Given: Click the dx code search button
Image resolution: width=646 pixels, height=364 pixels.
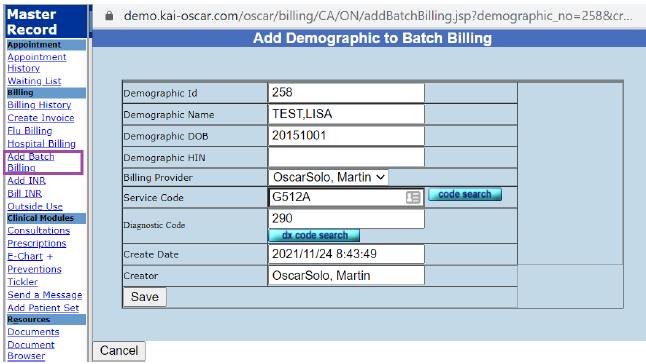Looking at the screenshot, I should point(314,236).
